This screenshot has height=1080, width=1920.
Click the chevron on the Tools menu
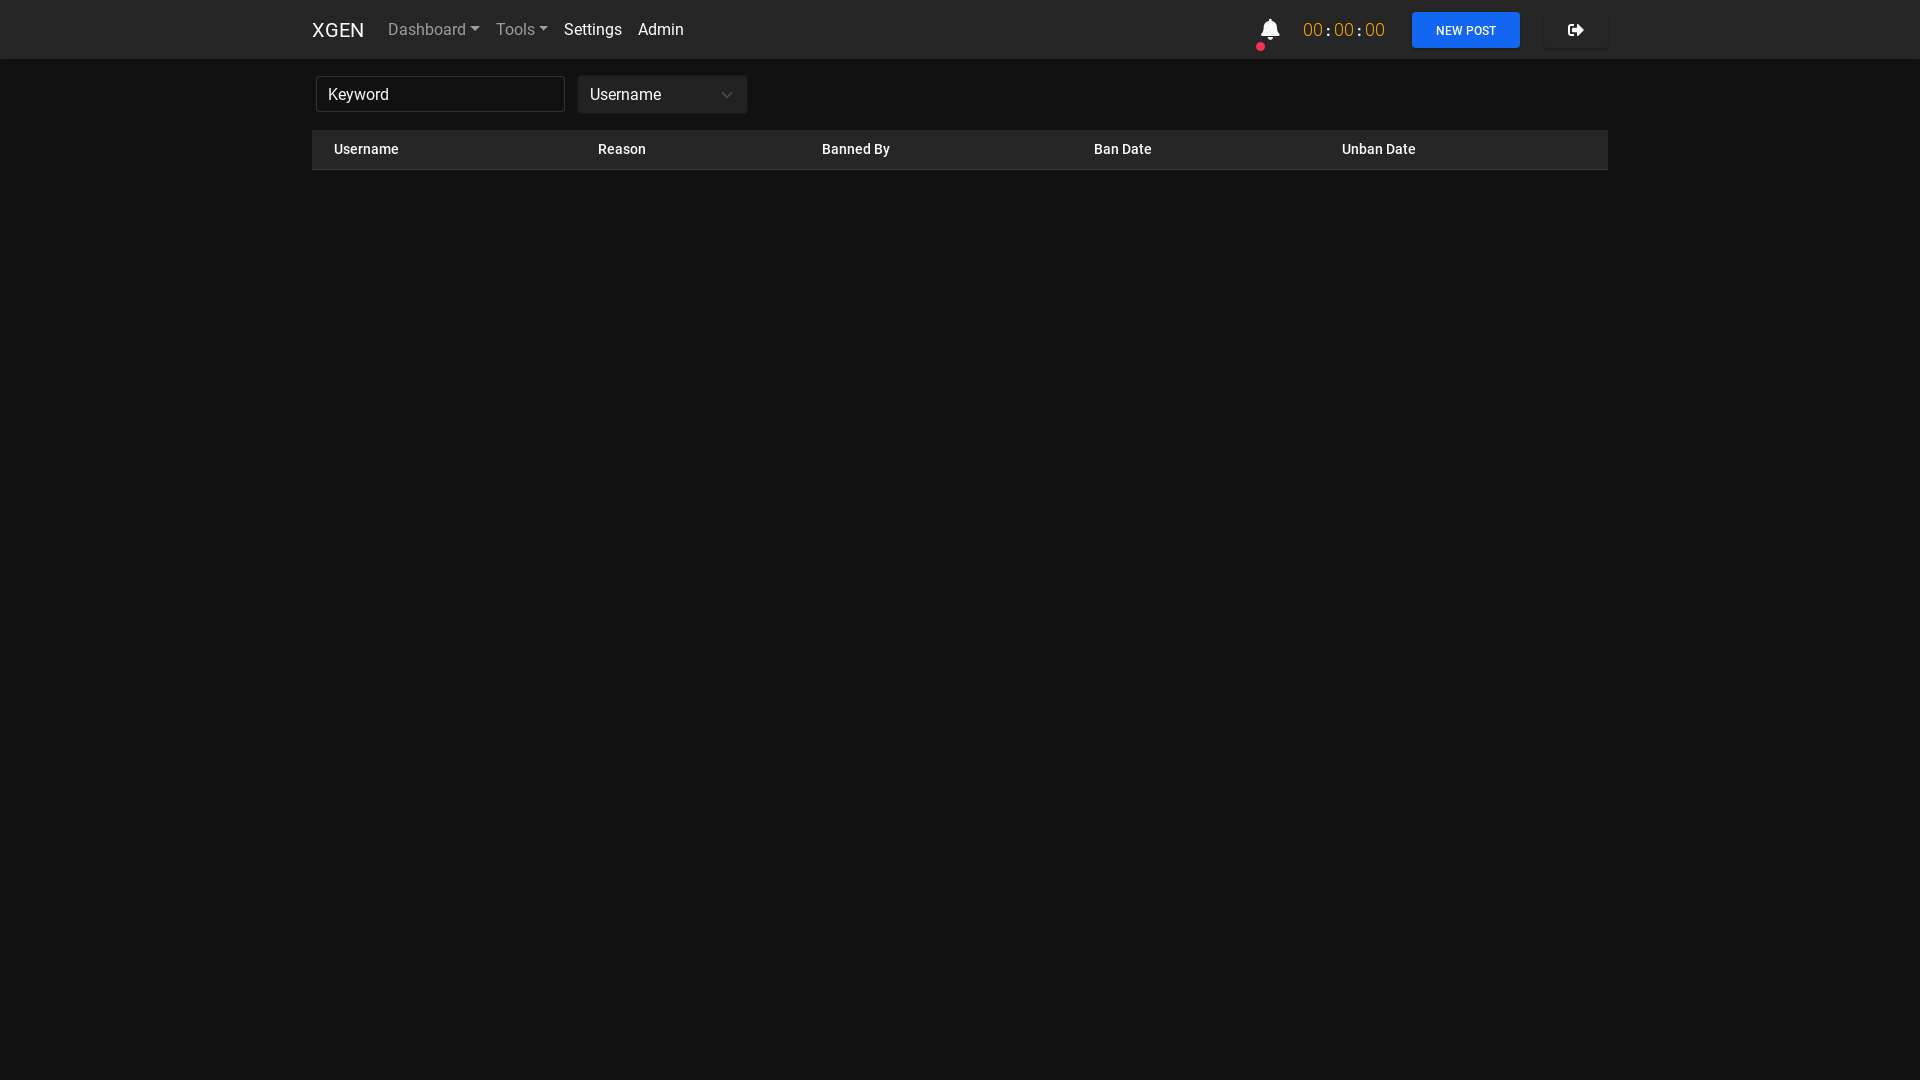pyautogui.click(x=543, y=29)
